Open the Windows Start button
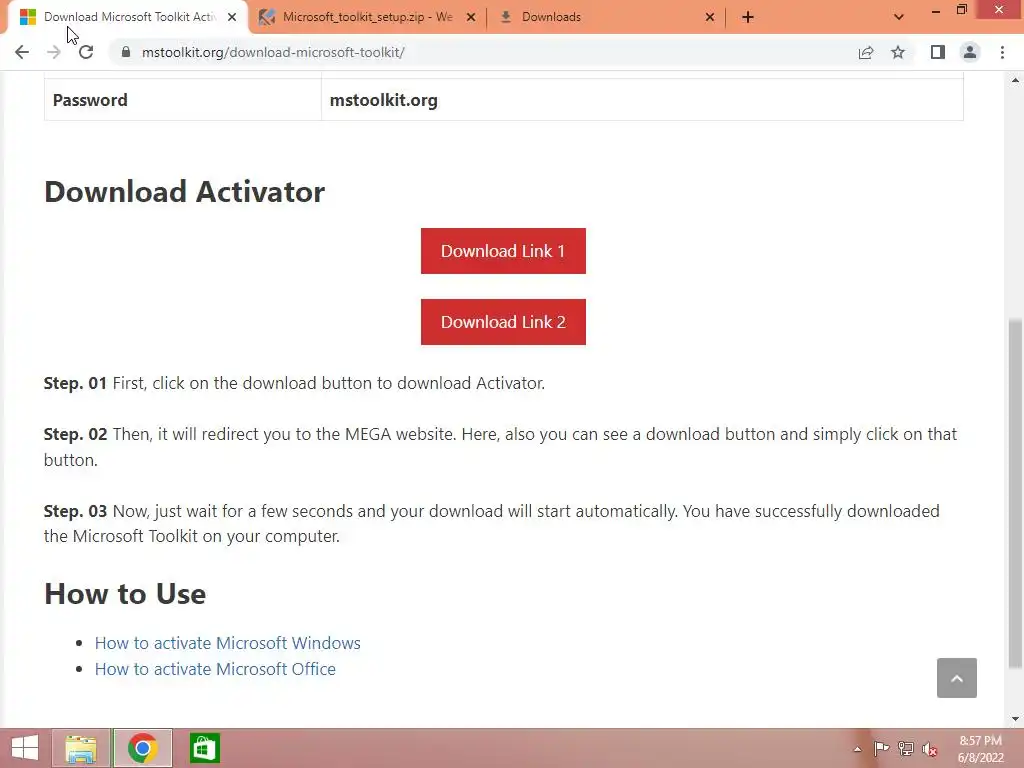Screen dimensions: 1024x768 [25, 748]
